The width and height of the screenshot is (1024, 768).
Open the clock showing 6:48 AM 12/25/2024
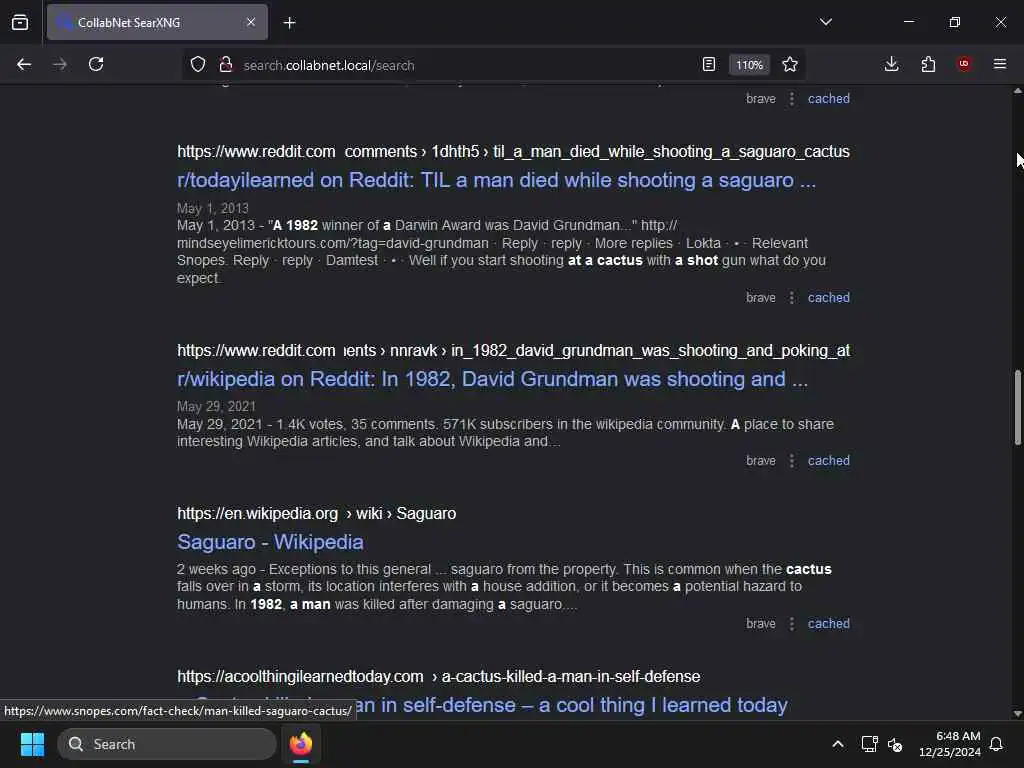(950, 744)
